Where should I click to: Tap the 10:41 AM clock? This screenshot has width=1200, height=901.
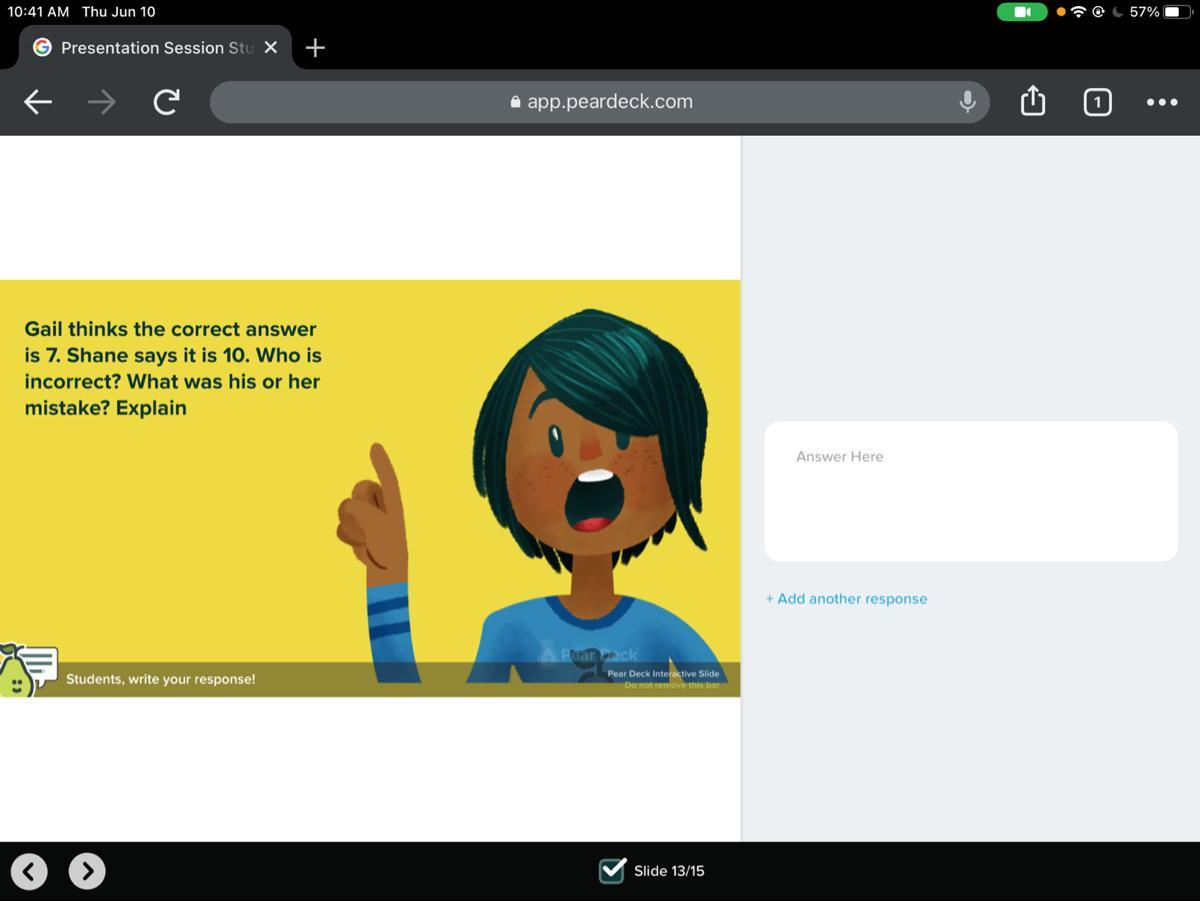pos(38,12)
